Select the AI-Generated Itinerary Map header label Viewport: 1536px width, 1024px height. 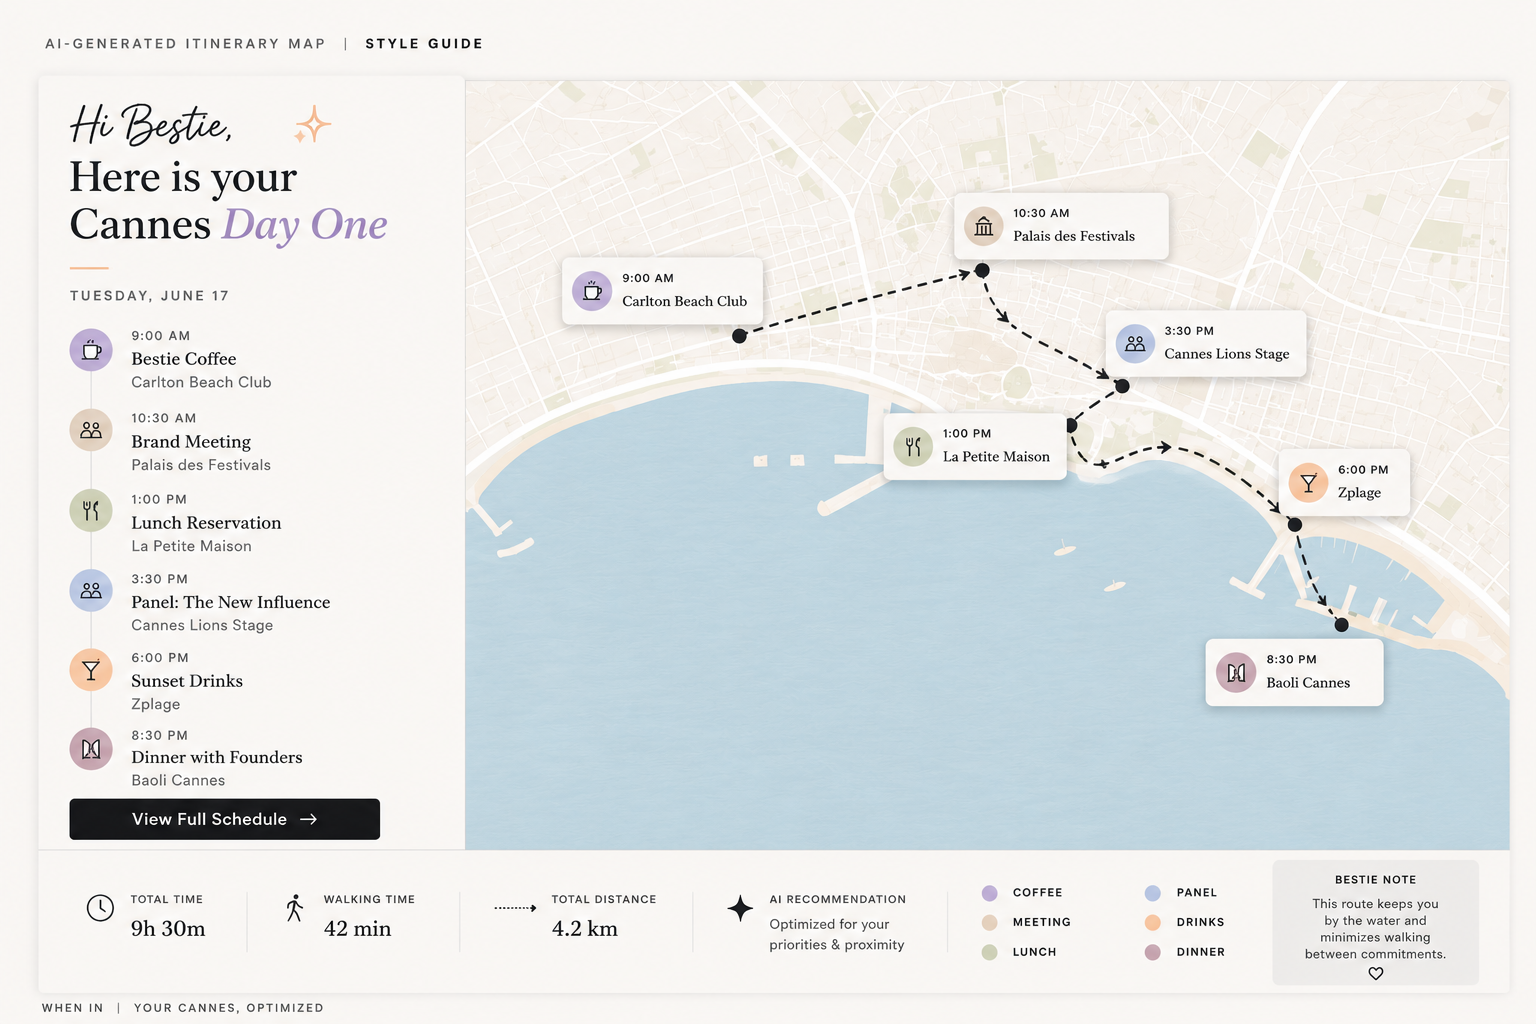185,44
